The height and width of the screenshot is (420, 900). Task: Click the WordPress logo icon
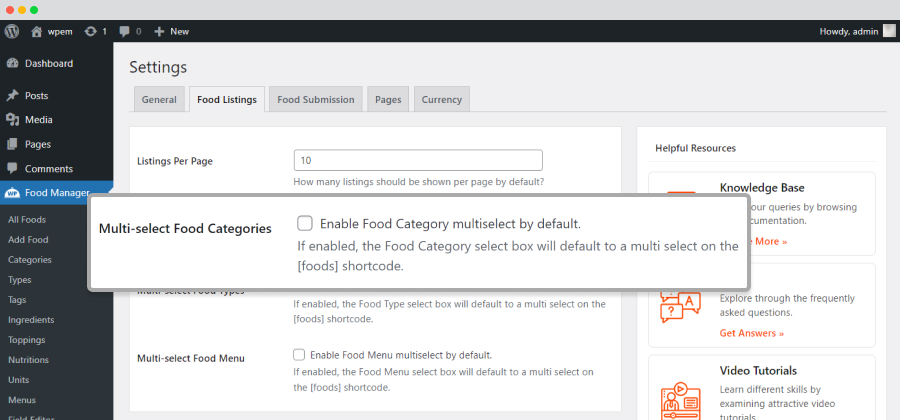pos(11,32)
